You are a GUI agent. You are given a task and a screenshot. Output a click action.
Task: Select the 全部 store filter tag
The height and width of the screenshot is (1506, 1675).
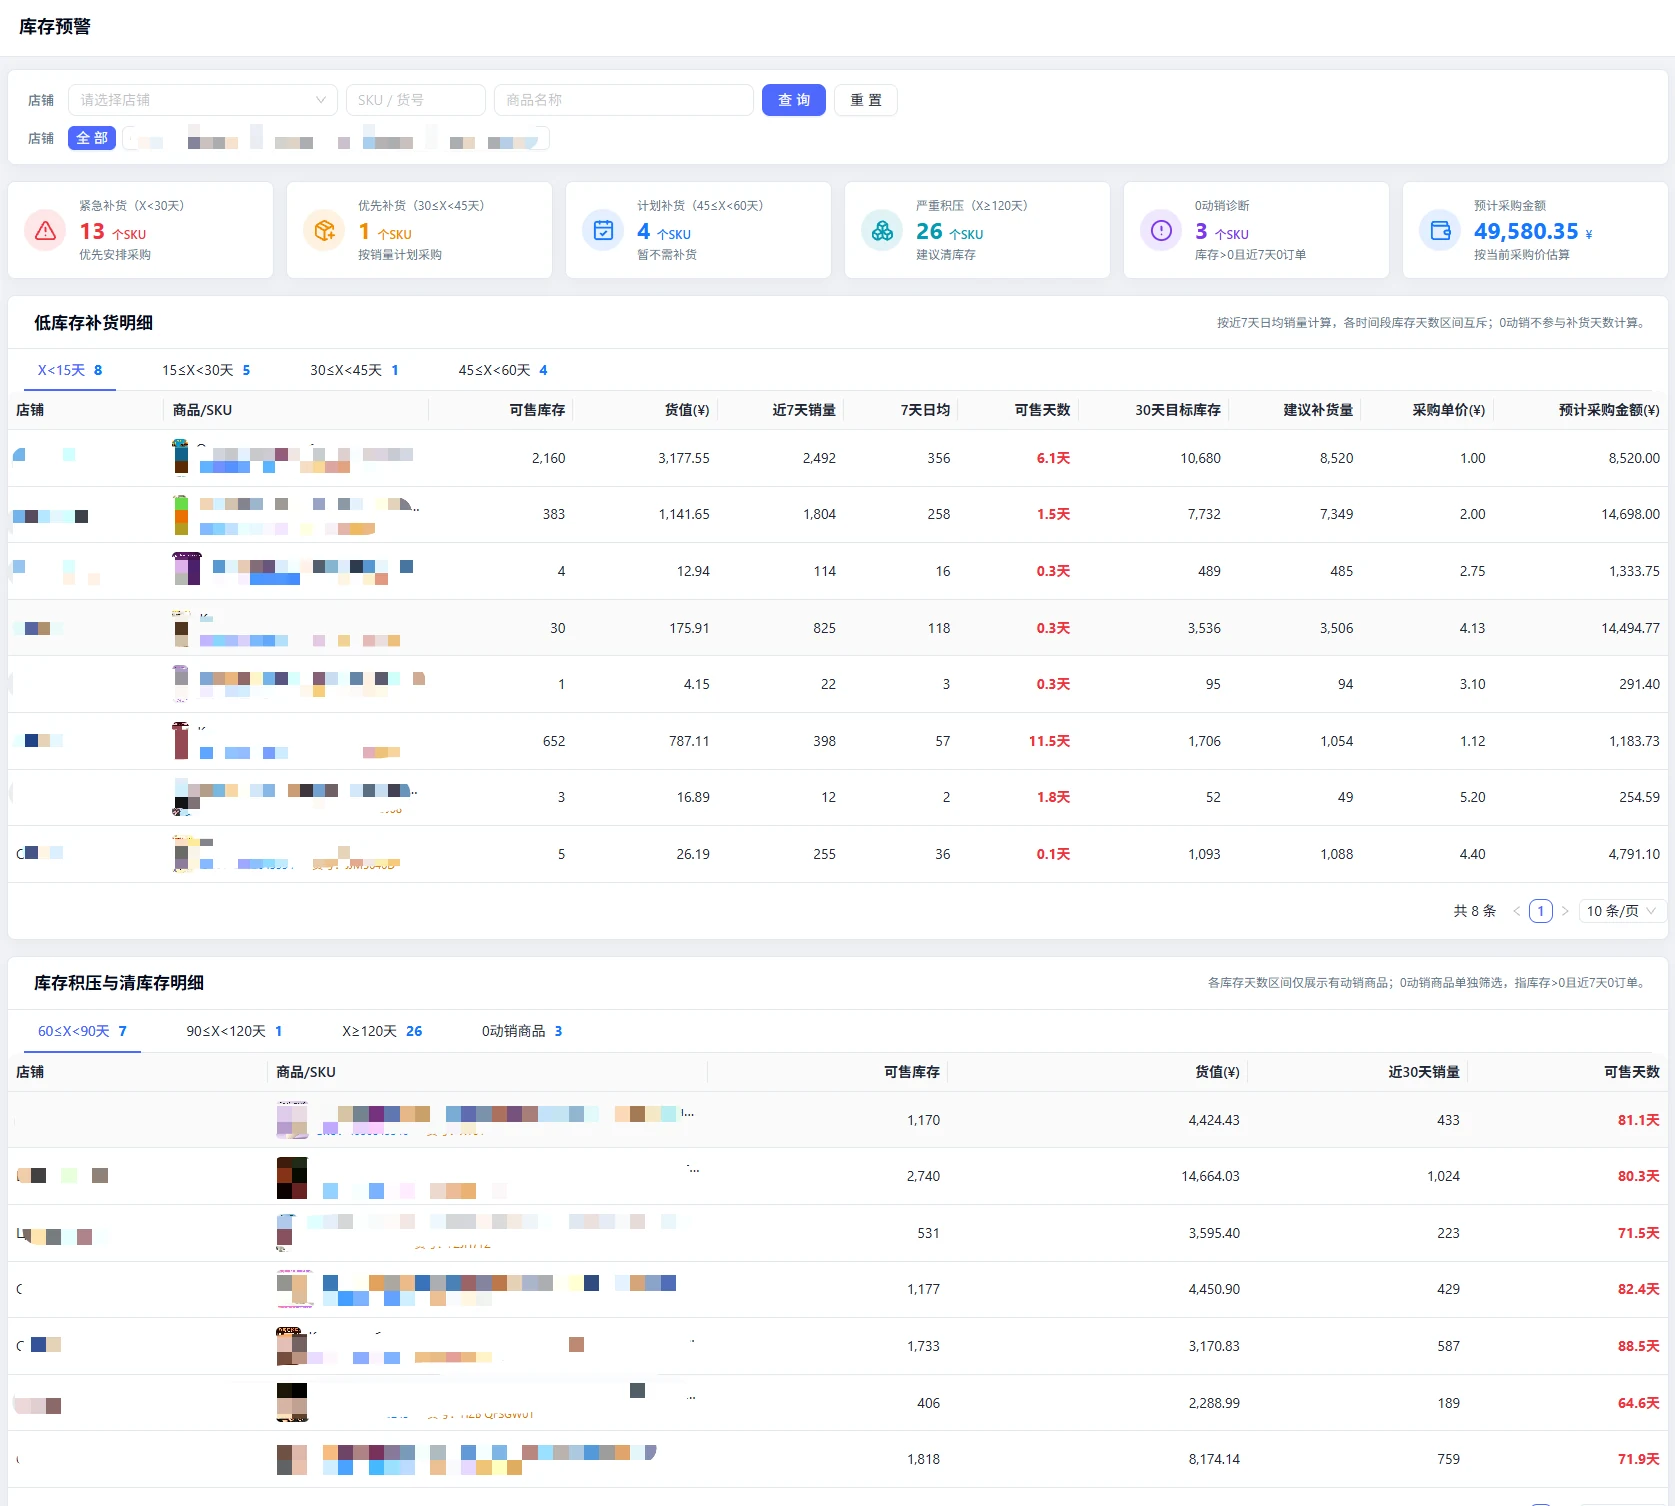point(92,138)
